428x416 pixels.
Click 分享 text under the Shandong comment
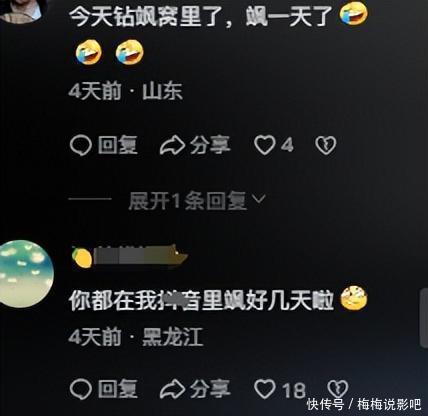tap(210, 145)
